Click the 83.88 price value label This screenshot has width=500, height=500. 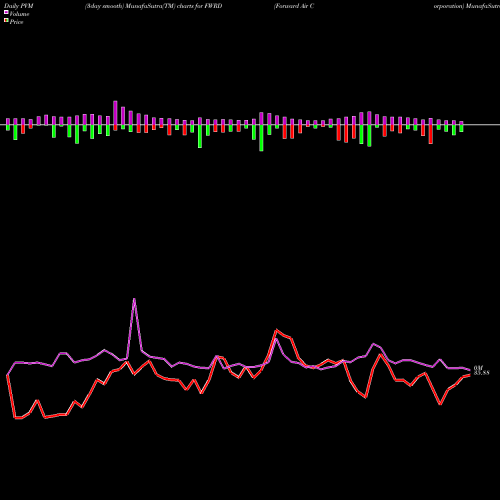(x=481, y=373)
